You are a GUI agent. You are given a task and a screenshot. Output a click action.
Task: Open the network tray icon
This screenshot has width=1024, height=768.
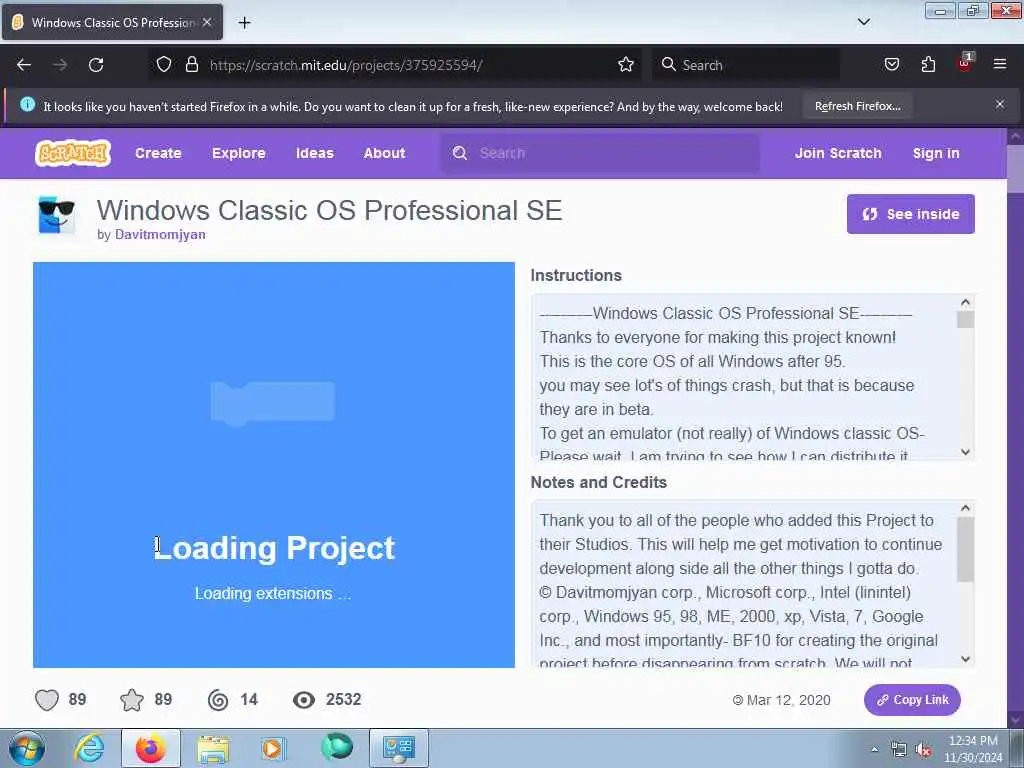point(899,750)
